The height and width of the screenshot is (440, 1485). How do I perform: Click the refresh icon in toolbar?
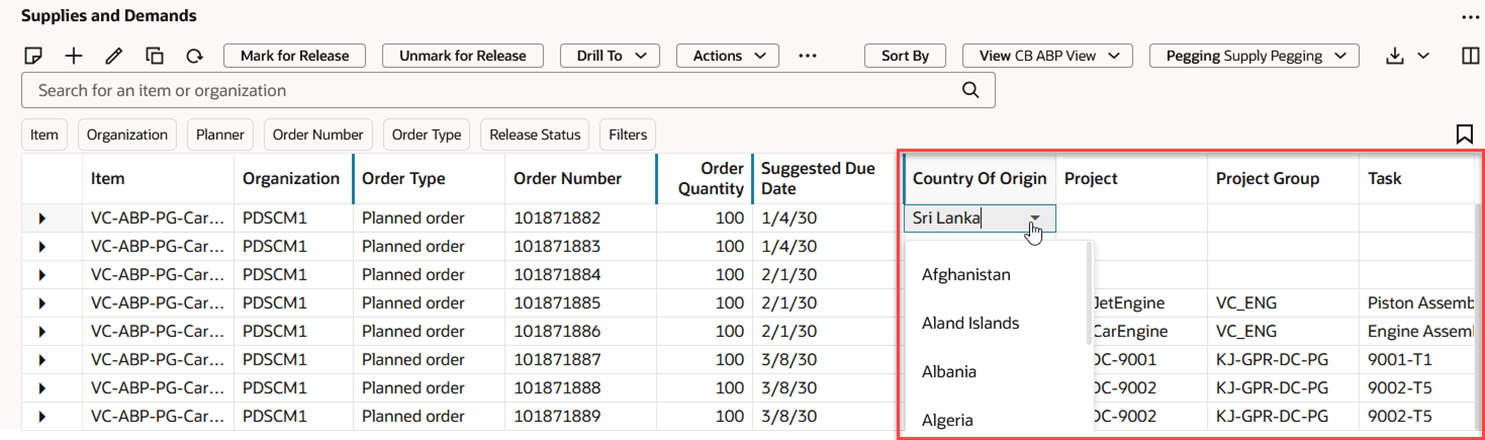(195, 56)
